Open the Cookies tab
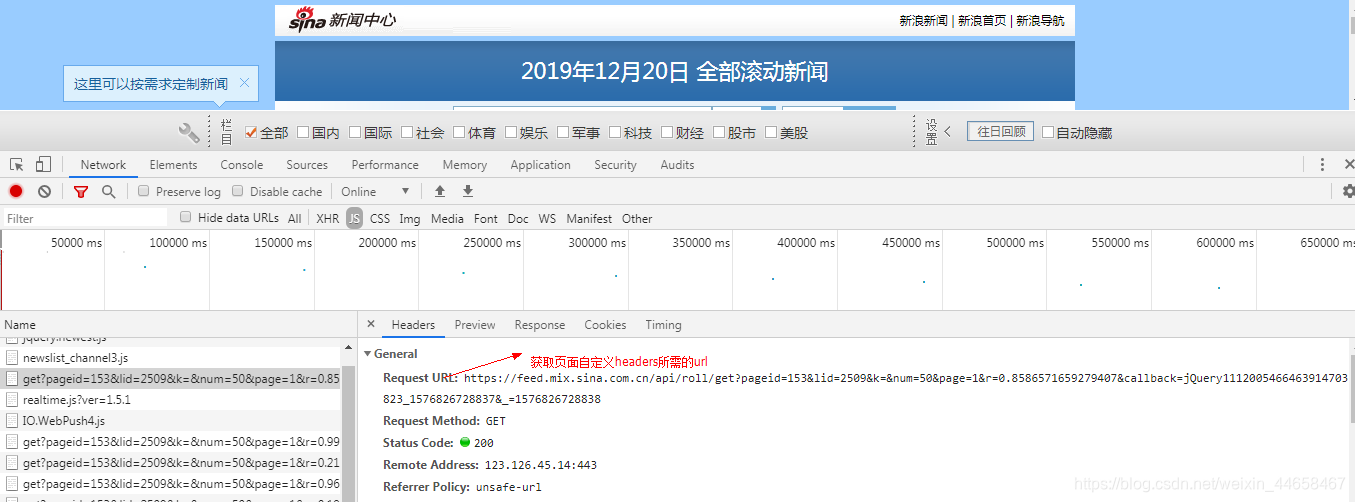This screenshot has height=502, width=1355. [605, 325]
